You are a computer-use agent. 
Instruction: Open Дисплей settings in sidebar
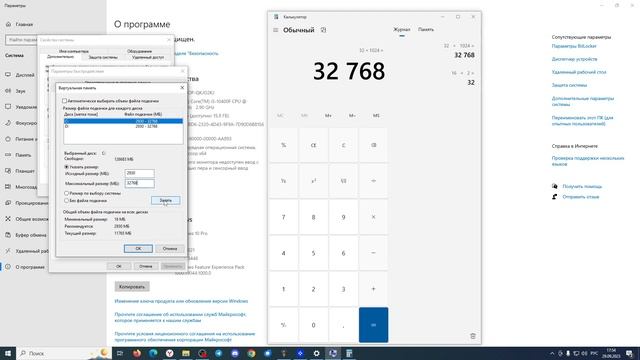coord(25,75)
